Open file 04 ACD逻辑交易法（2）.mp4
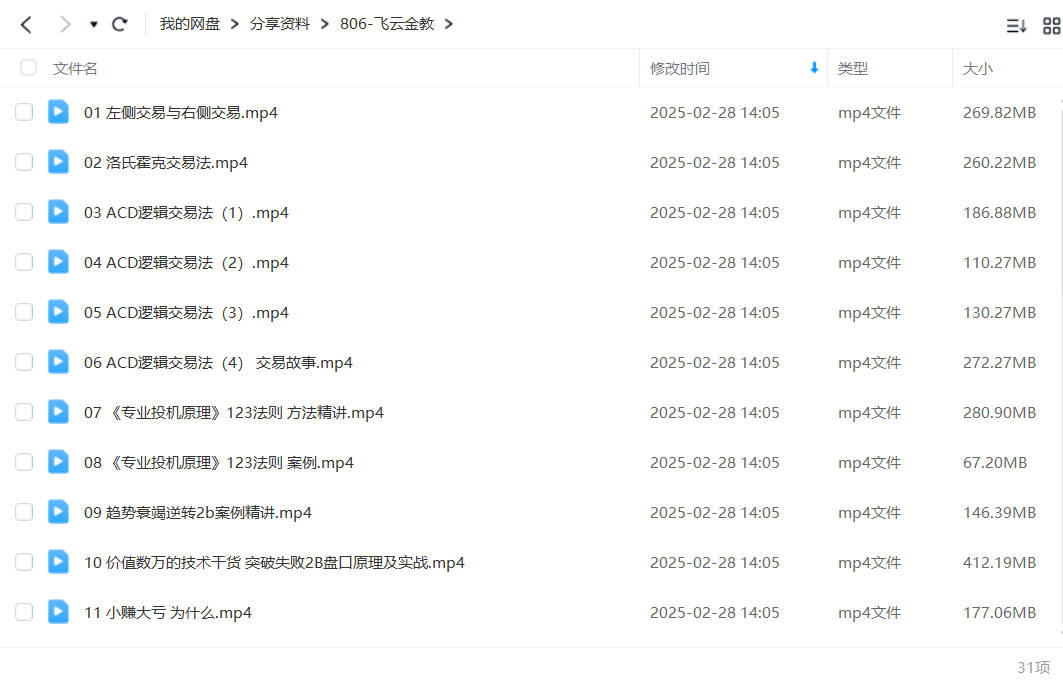The width and height of the screenshot is (1063, 683). click(186, 262)
